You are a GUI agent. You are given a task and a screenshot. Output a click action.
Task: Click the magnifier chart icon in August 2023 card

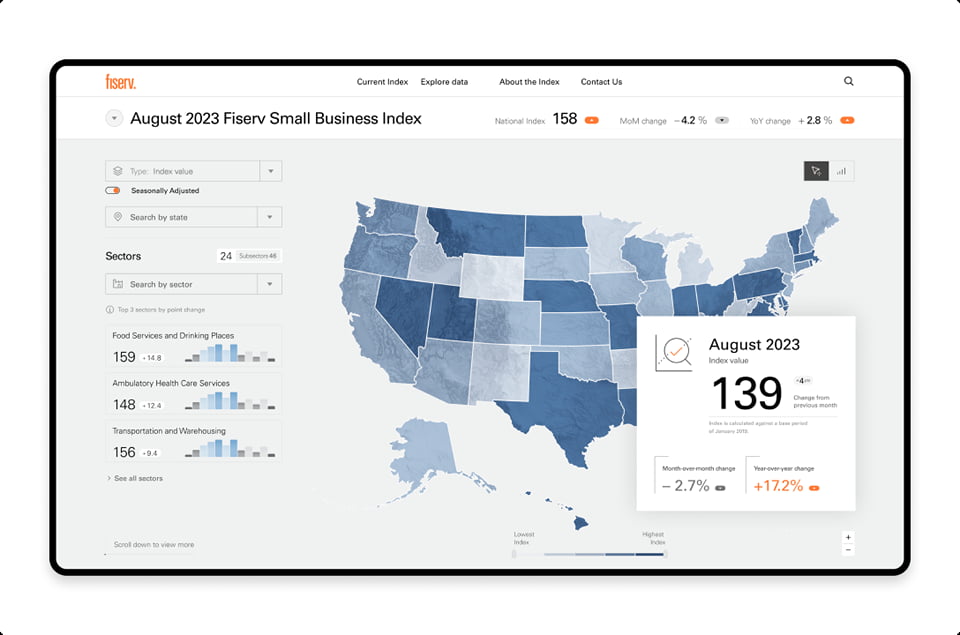point(673,353)
